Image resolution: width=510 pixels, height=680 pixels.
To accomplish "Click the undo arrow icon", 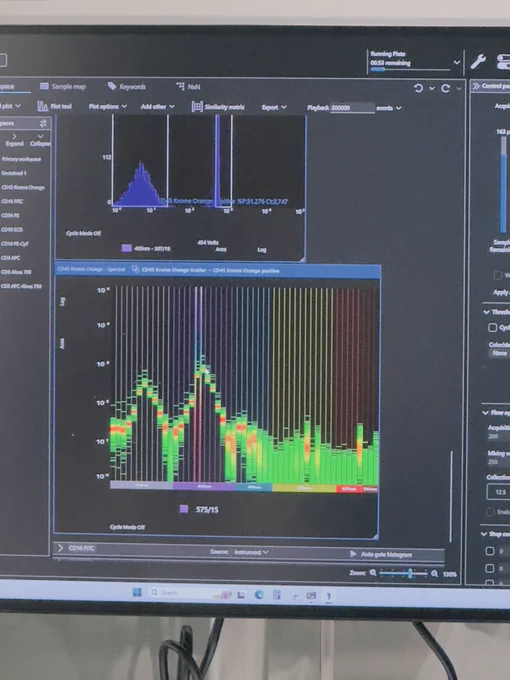I will coord(418,88).
